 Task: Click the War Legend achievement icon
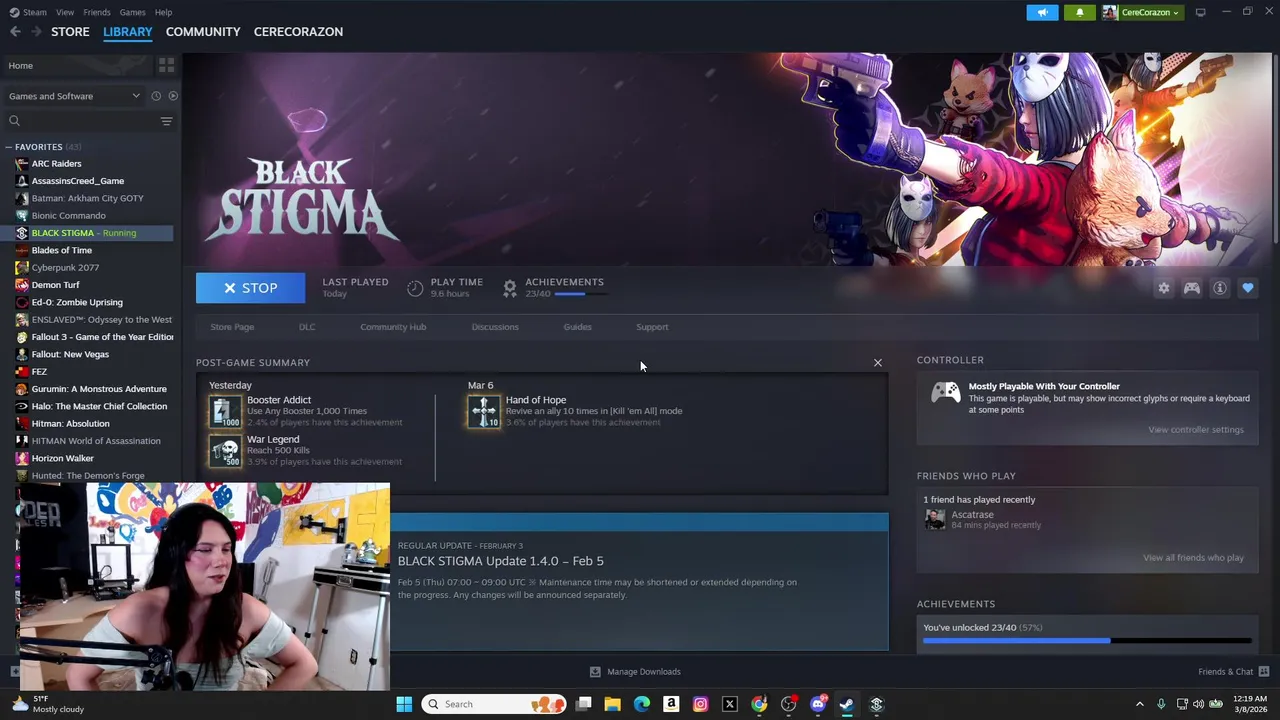[225, 451]
